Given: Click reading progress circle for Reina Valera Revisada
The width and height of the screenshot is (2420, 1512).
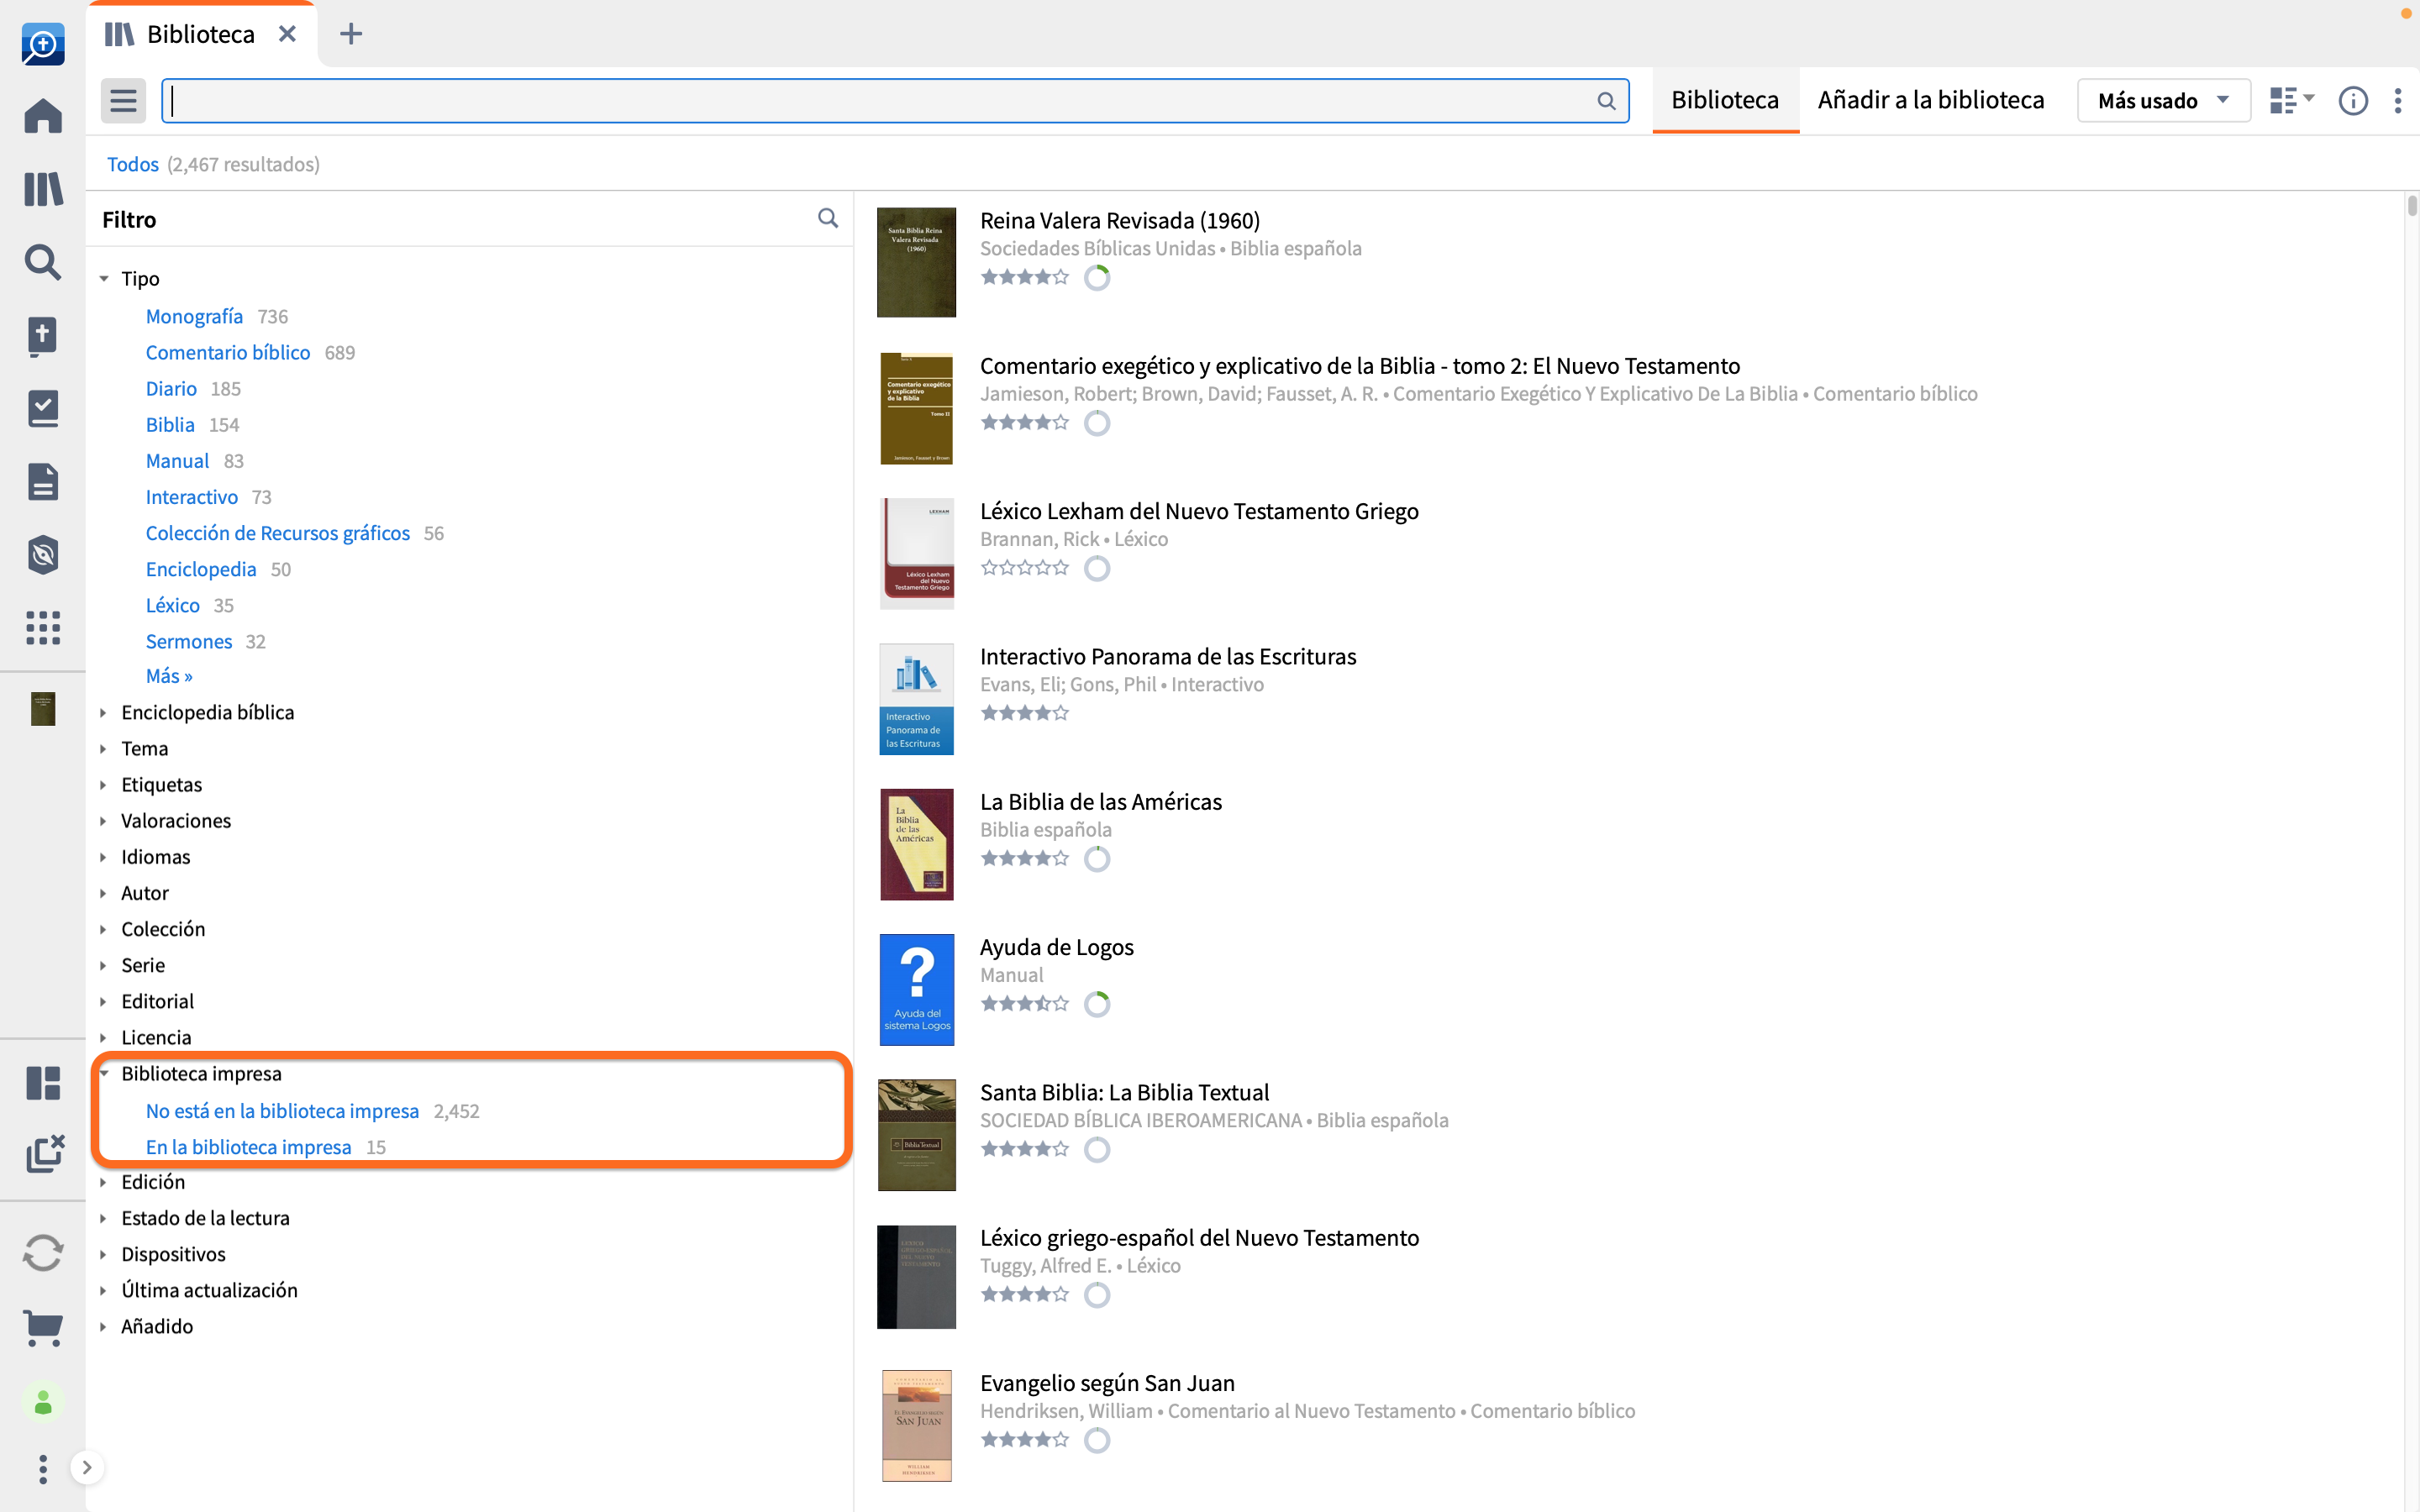Looking at the screenshot, I should coord(1097,278).
